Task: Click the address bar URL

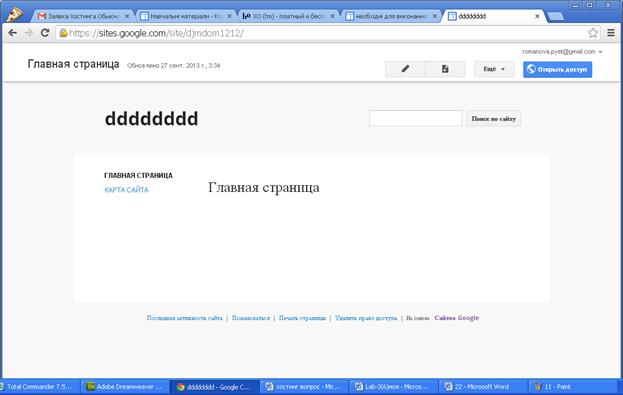Action: pos(156,33)
